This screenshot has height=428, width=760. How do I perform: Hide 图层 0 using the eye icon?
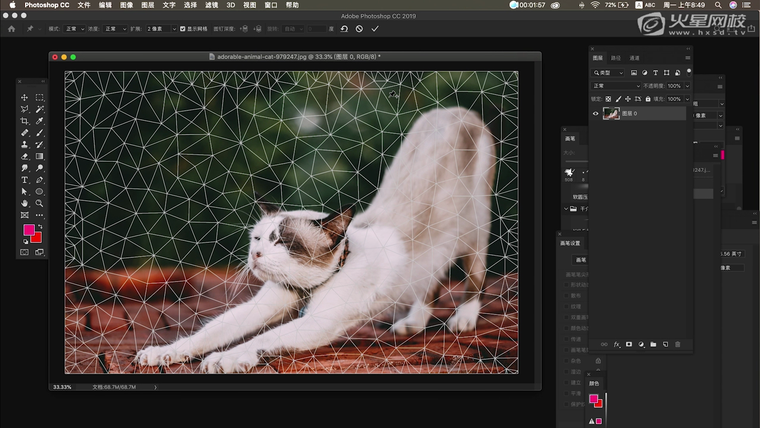coord(596,114)
